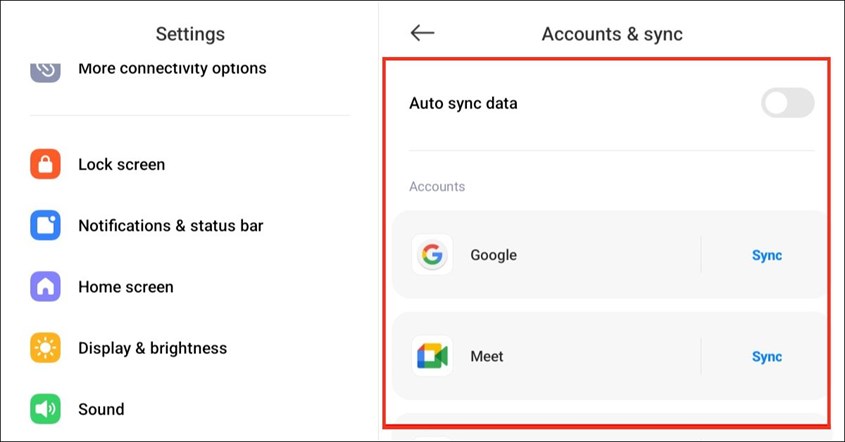Screen dimensions: 845x442
Task: Open the Meet account entry
Action: (487, 356)
